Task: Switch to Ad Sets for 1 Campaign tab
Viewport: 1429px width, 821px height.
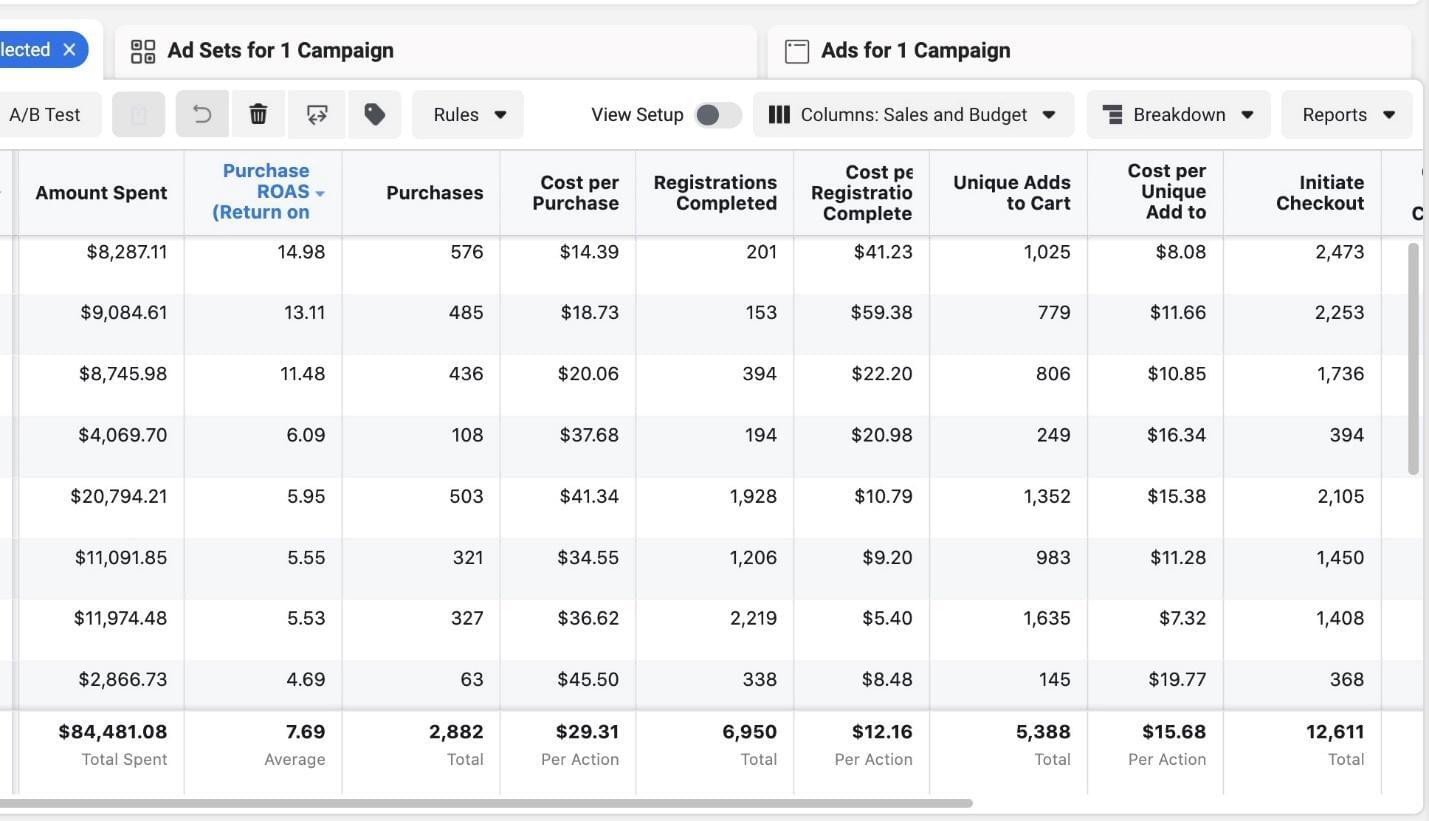Action: point(280,51)
